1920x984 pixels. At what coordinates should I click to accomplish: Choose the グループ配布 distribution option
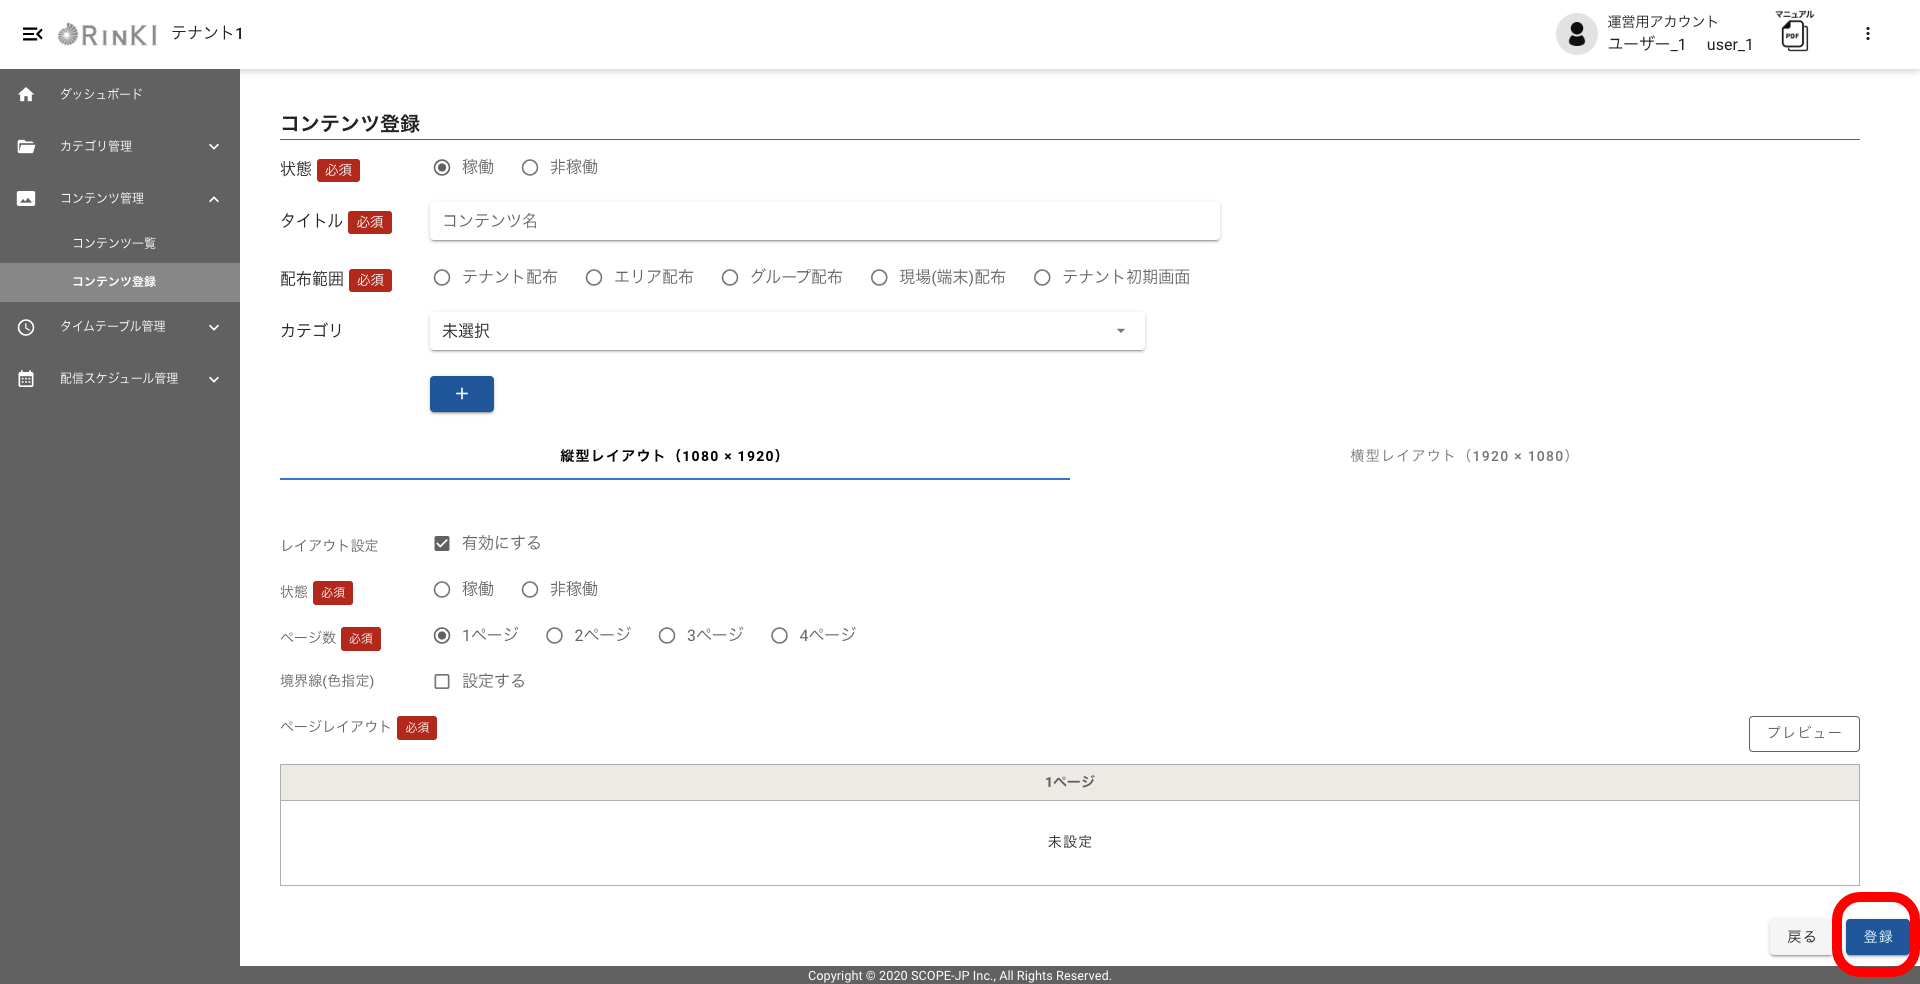pos(730,278)
